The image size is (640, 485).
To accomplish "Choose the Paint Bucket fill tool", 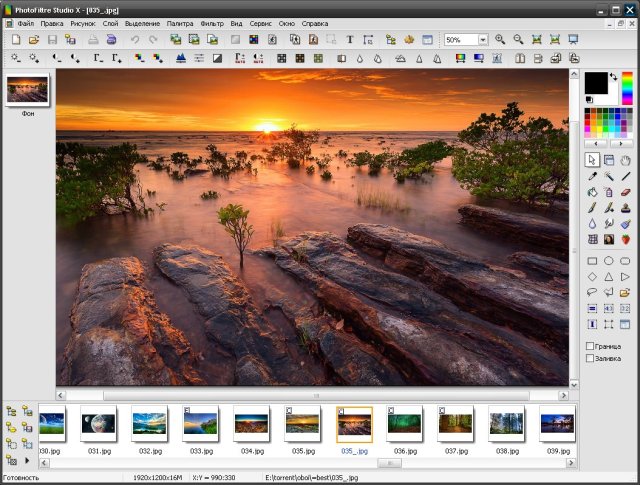I will pyautogui.click(x=592, y=192).
